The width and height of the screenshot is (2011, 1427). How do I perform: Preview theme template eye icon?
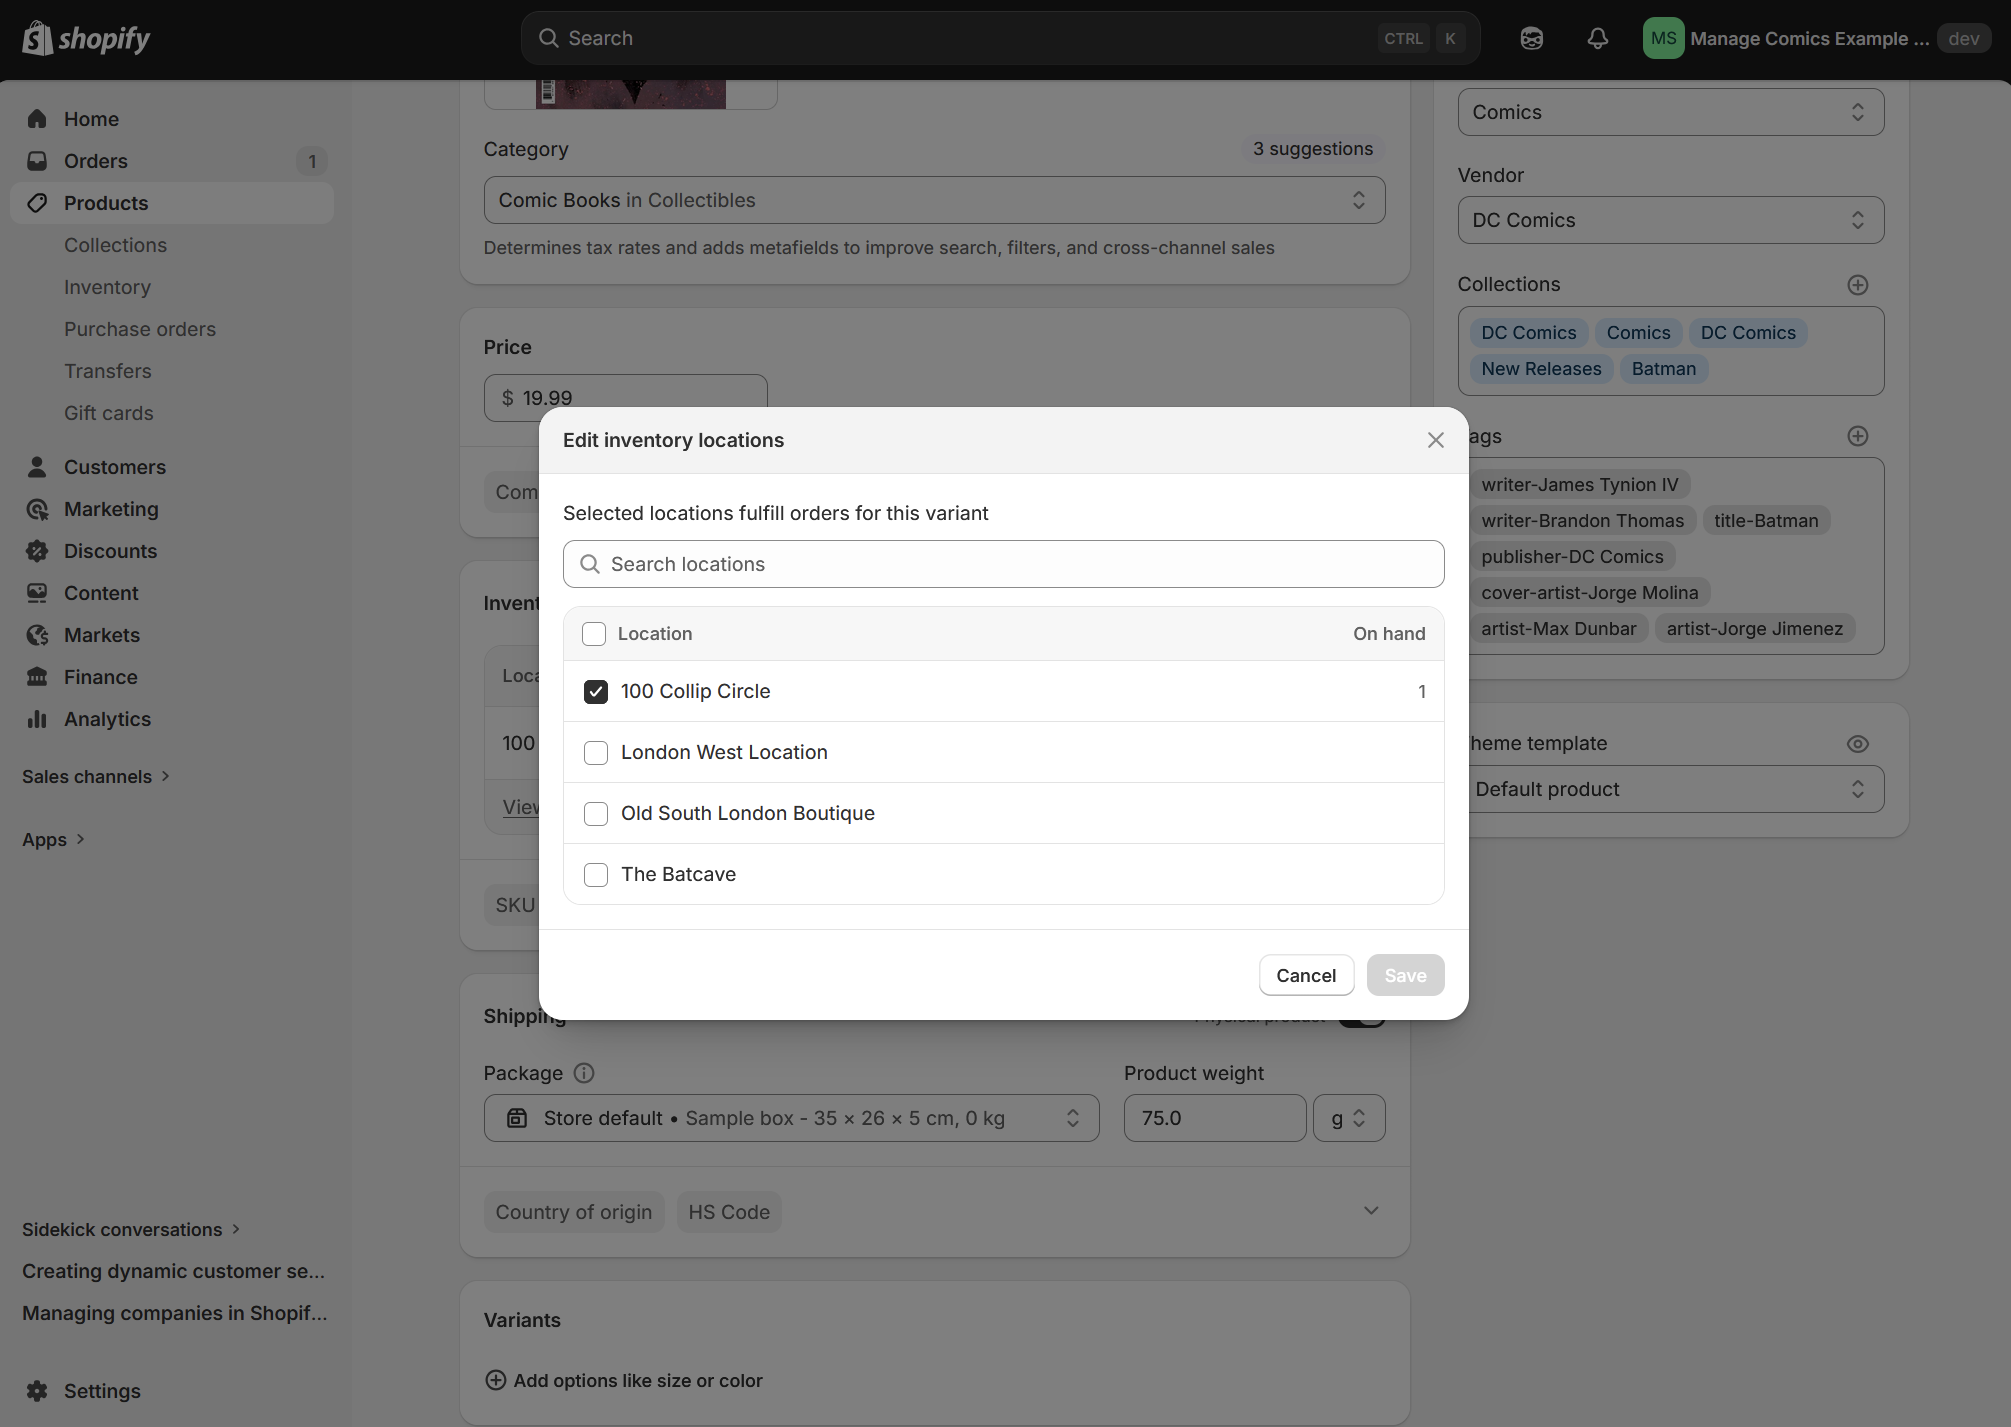pyautogui.click(x=1857, y=744)
